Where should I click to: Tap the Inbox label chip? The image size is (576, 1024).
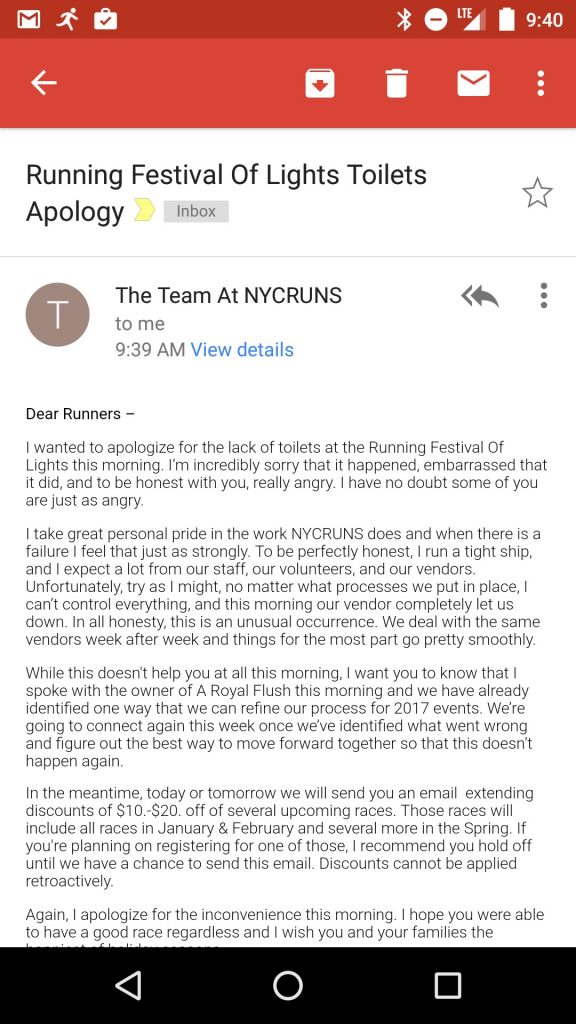(x=196, y=211)
